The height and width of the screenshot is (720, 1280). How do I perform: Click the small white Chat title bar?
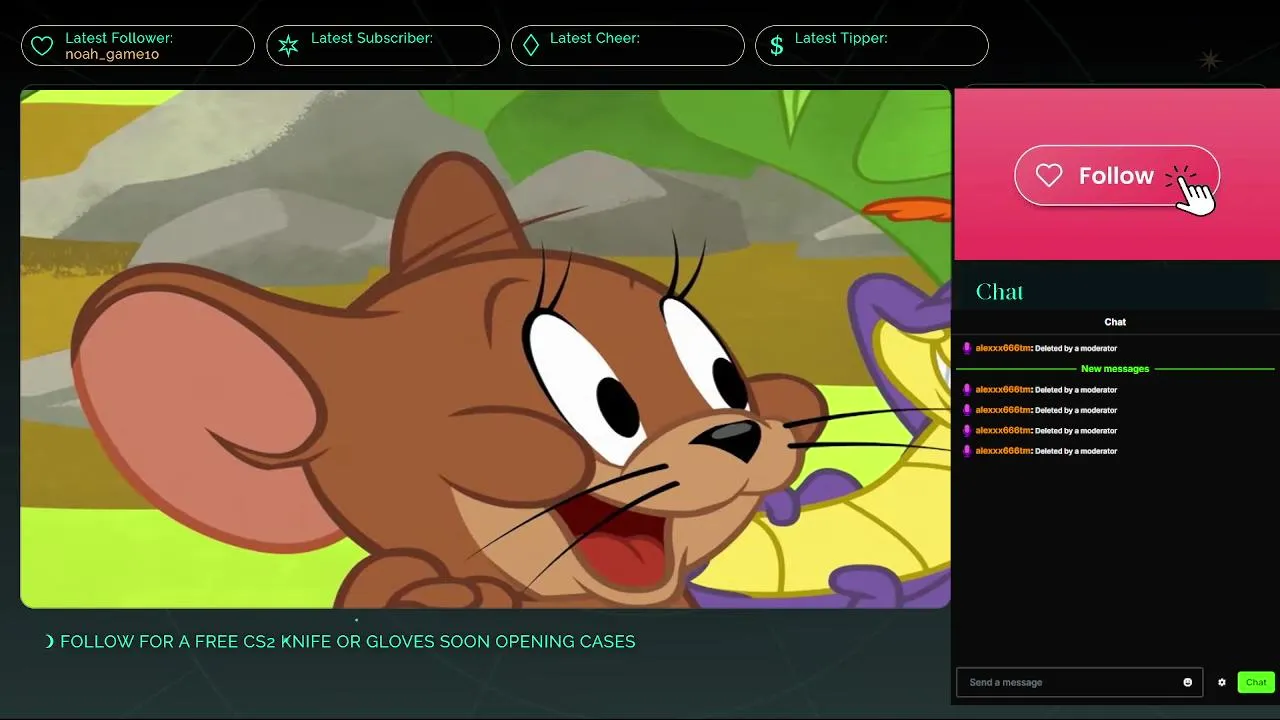coord(1115,322)
